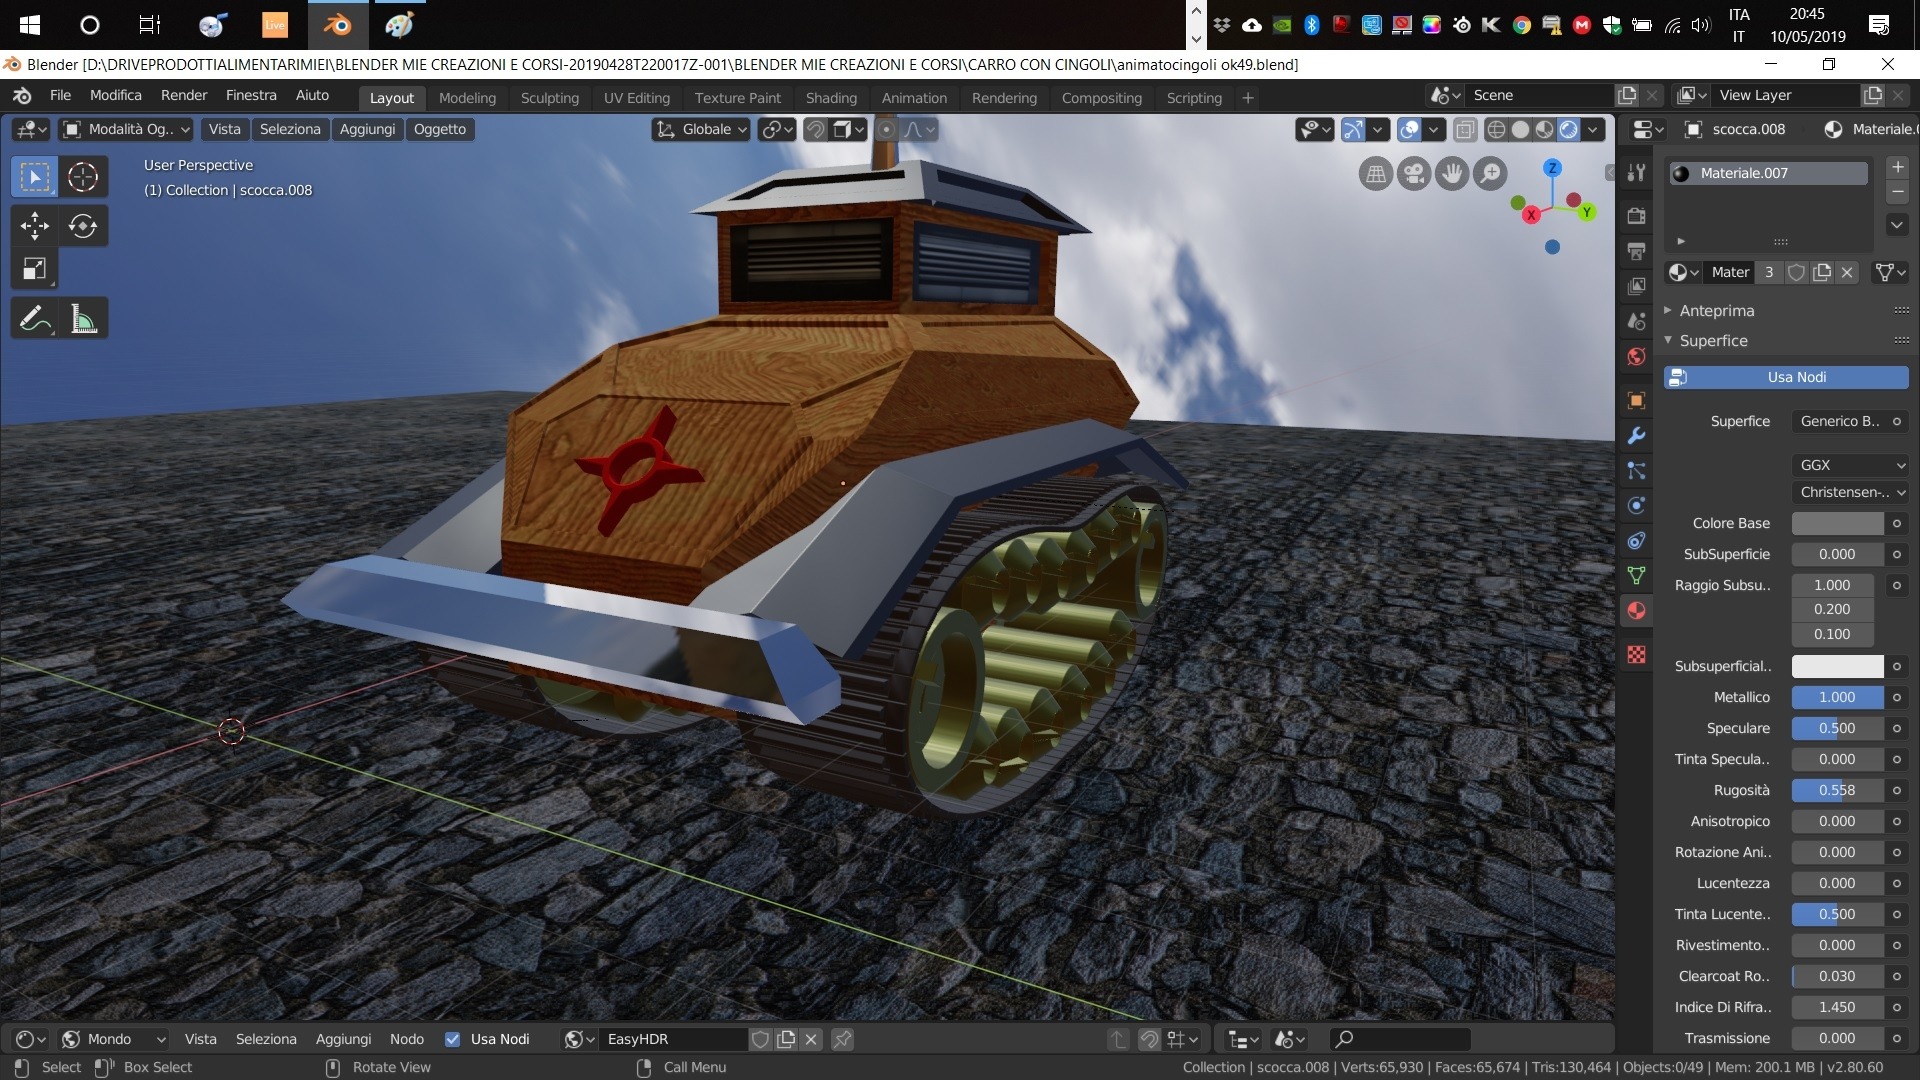Choose the Scale tool
This screenshot has width=1920, height=1080.
(35, 269)
